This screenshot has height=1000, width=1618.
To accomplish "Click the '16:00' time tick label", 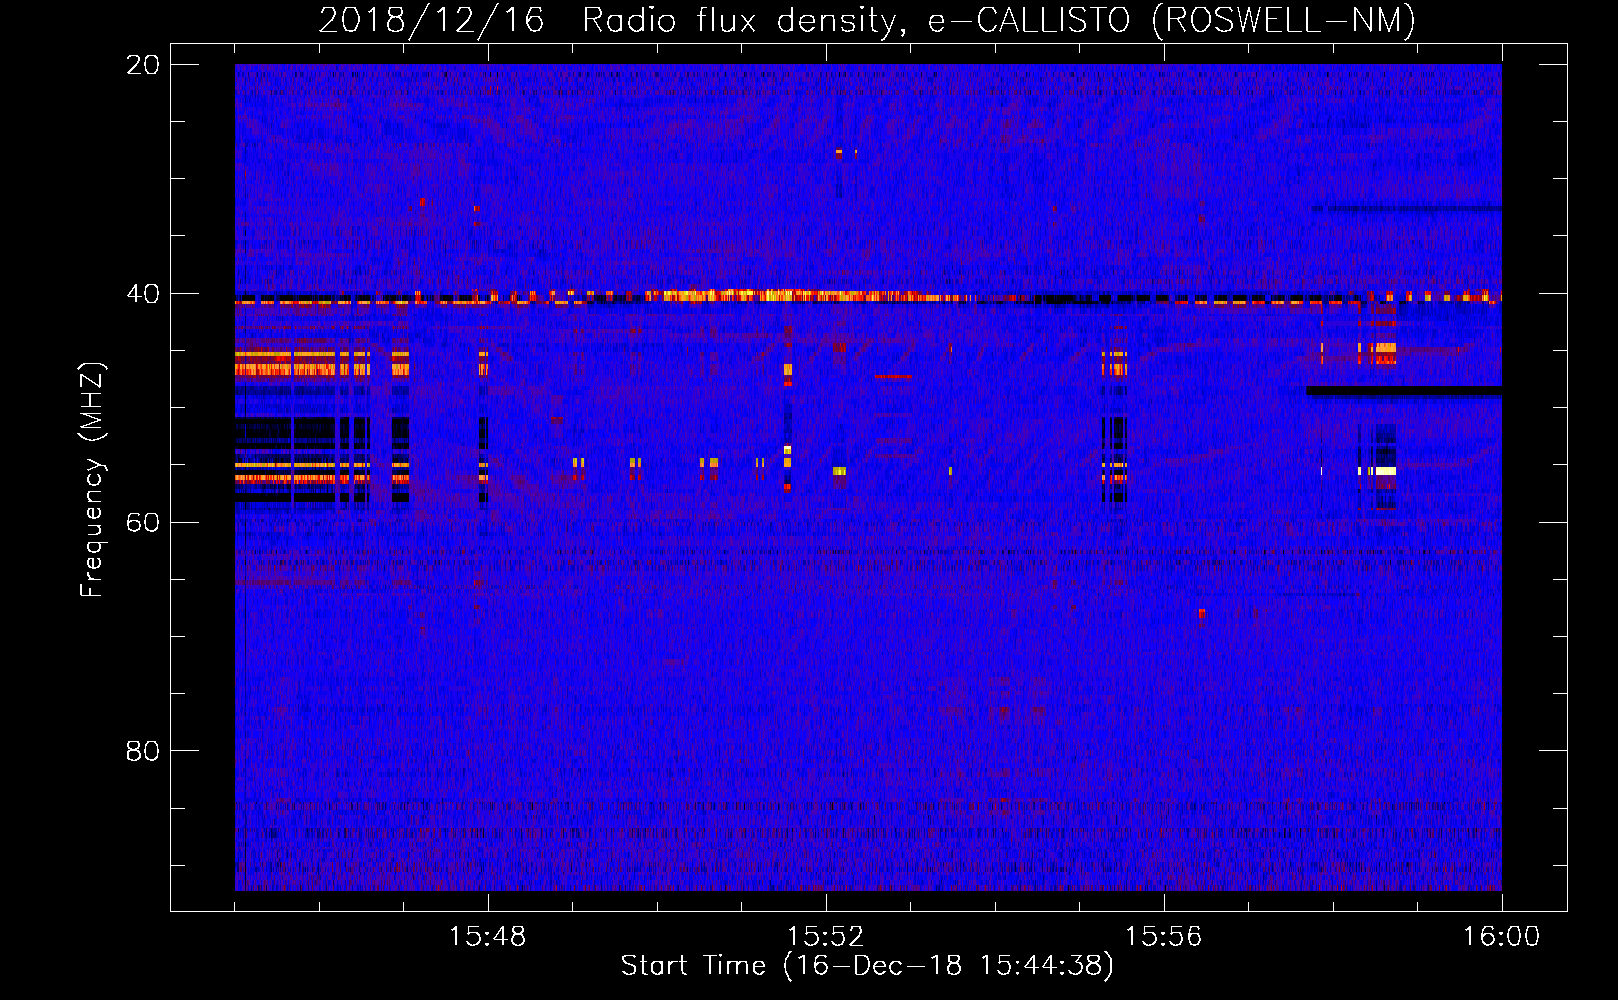I will click(1501, 937).
